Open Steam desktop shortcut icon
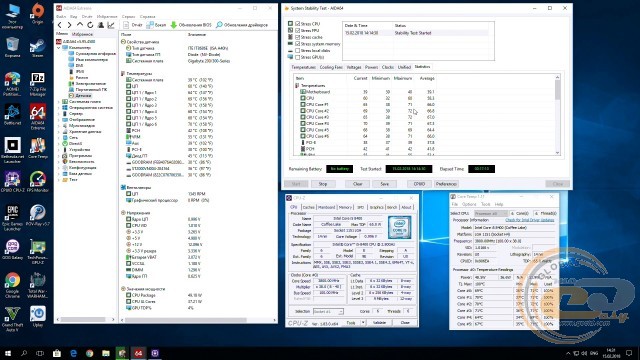Screen dimensions: 640x360 click(38, 48)
